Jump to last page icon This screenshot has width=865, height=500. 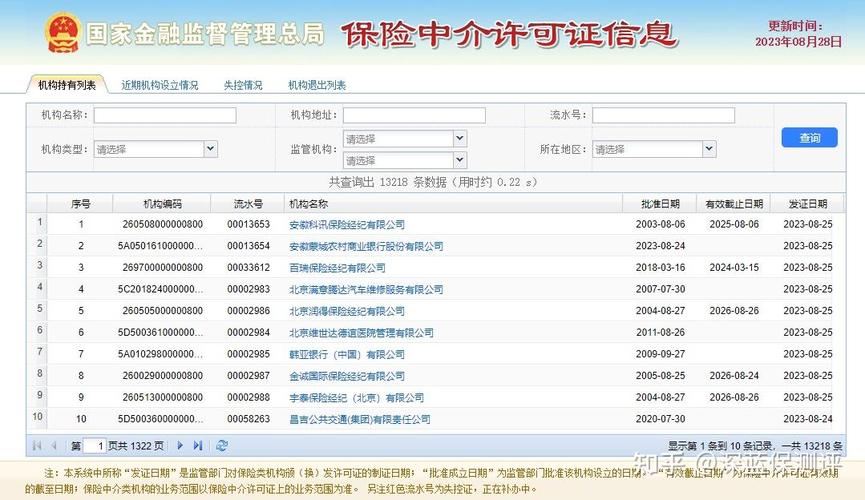click(x=198, y=445)
